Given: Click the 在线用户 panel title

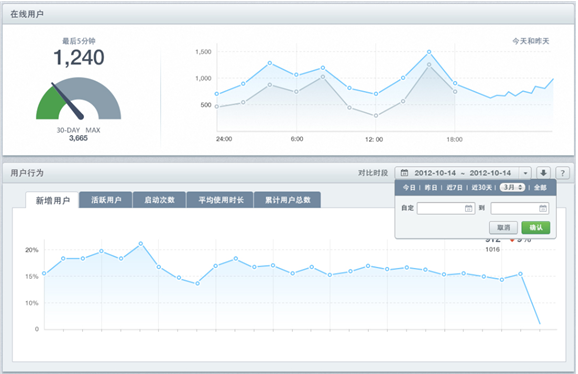Looking at the screenshot, I should point(27,14).
